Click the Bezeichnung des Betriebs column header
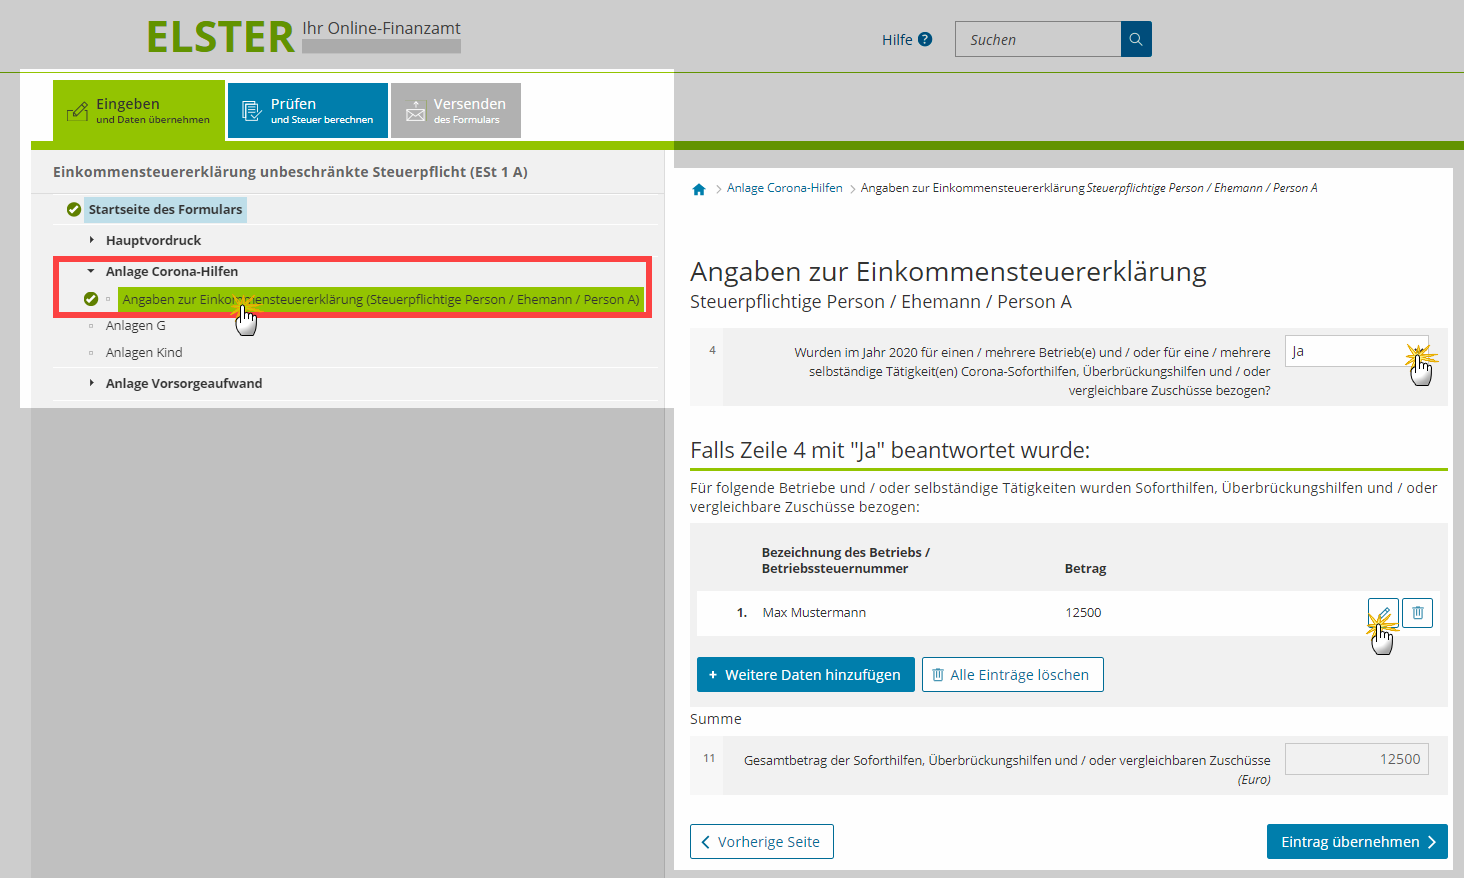The image size is (1464, 878). [846, 560]
